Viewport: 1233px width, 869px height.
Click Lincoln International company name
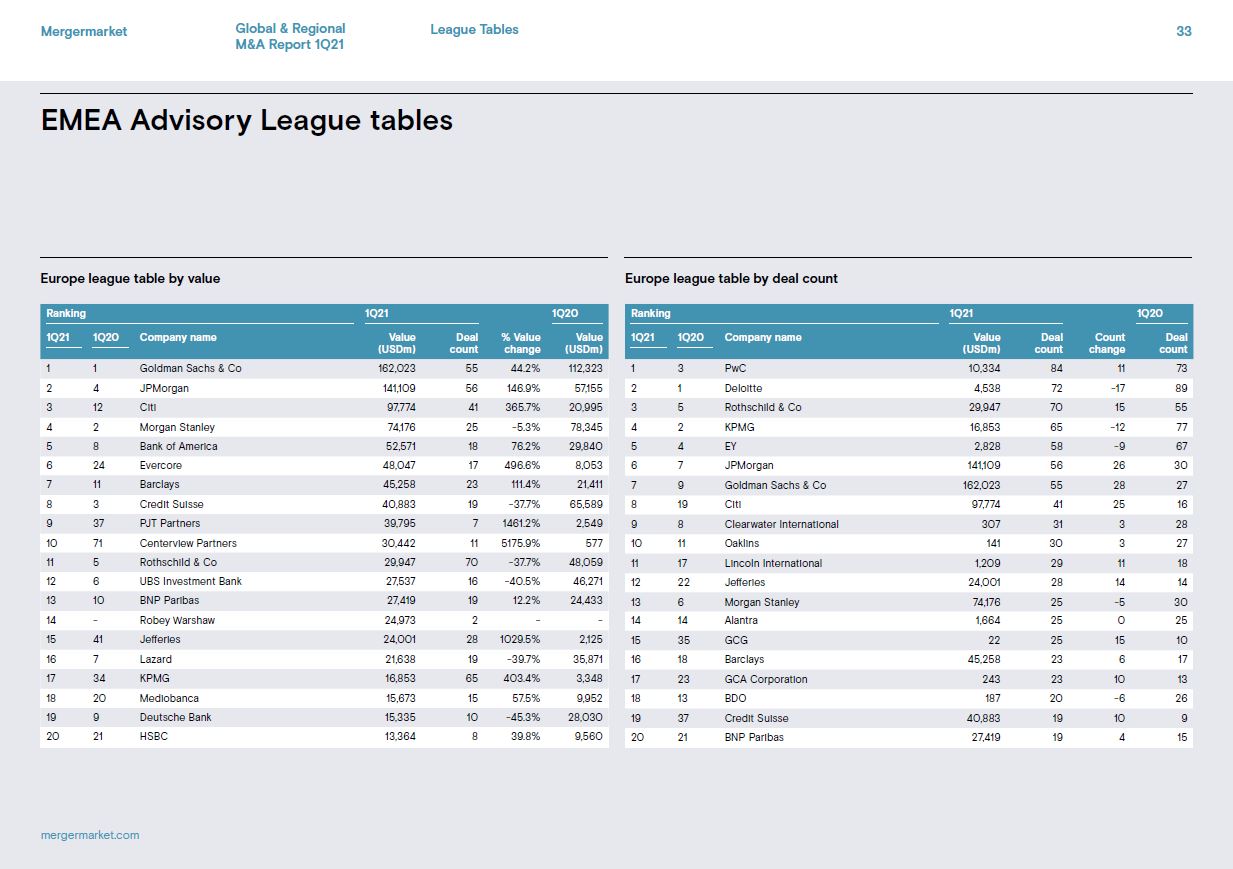[x=773, y=563]
